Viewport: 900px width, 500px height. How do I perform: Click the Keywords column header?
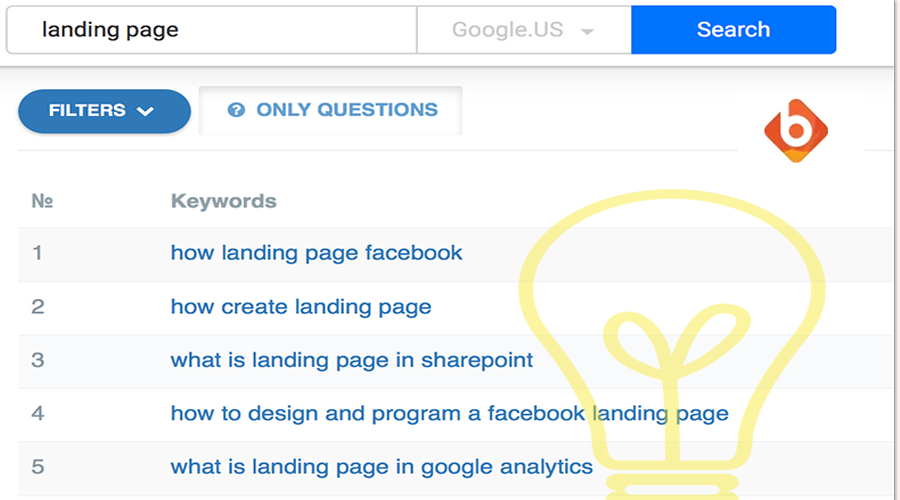pos(223,201)
